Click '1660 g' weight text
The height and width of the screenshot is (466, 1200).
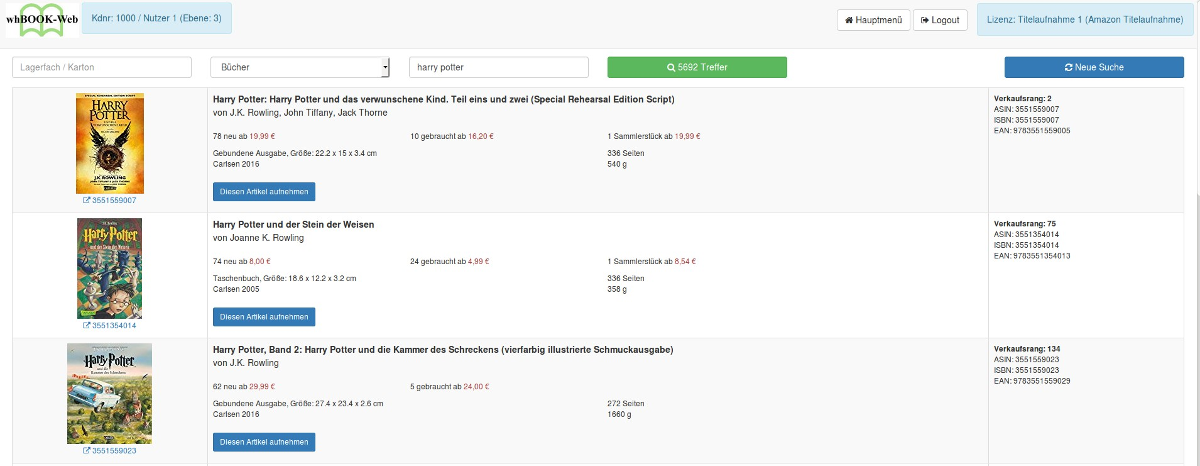620,413
